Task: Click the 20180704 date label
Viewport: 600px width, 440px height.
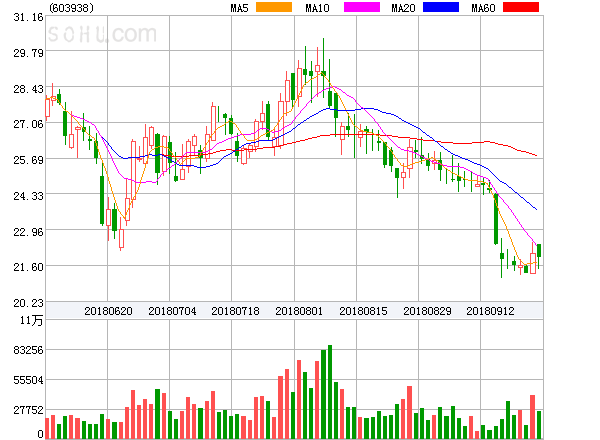Action: coord(172,311)
